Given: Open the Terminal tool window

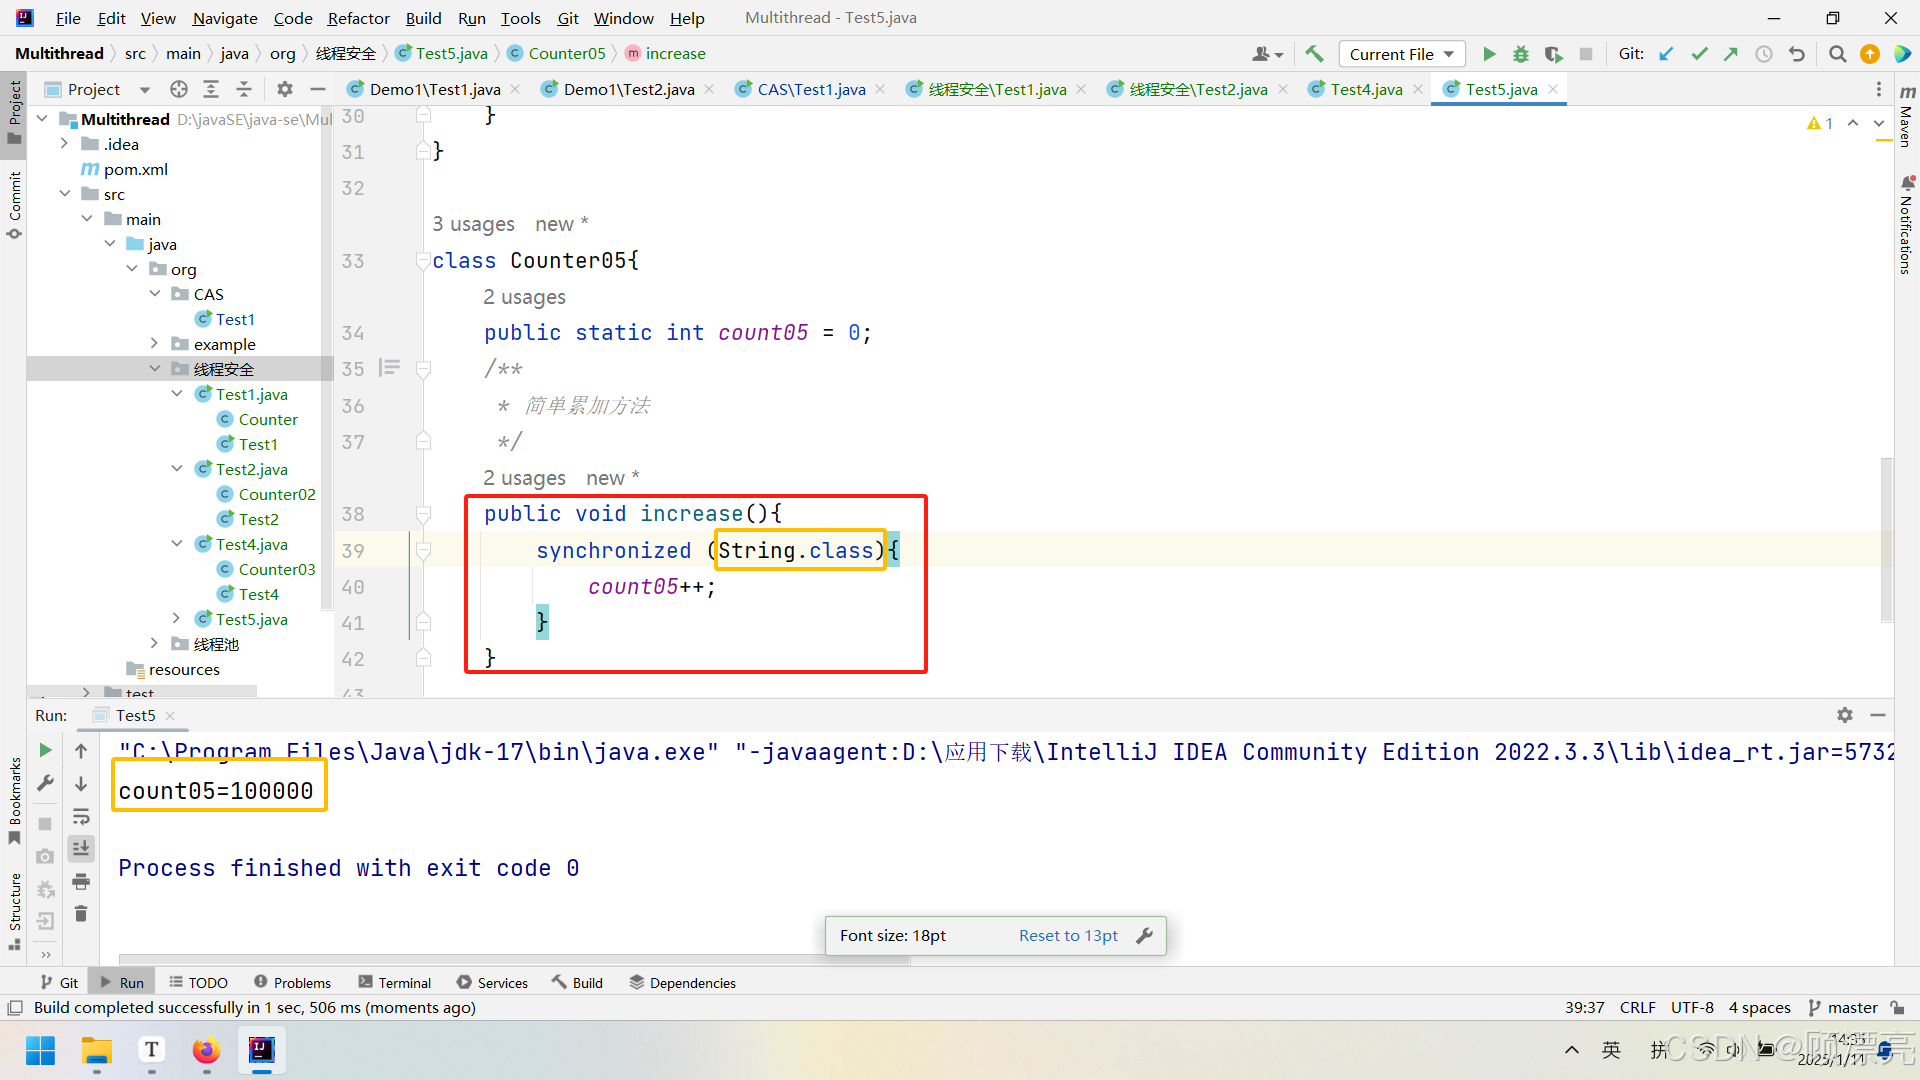Looking at the screenshot, I should point(395,983).
